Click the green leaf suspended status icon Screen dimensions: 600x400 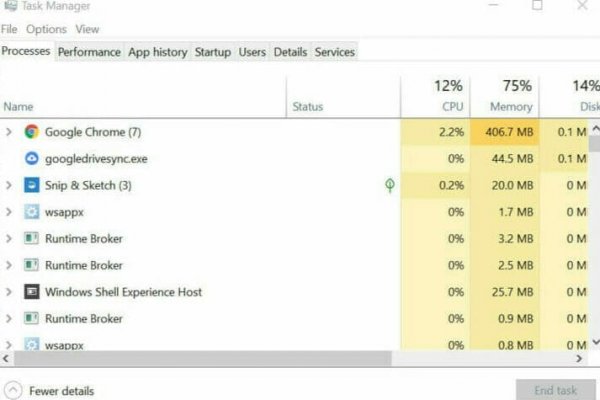pyautogui.click(x=389, y=185)
